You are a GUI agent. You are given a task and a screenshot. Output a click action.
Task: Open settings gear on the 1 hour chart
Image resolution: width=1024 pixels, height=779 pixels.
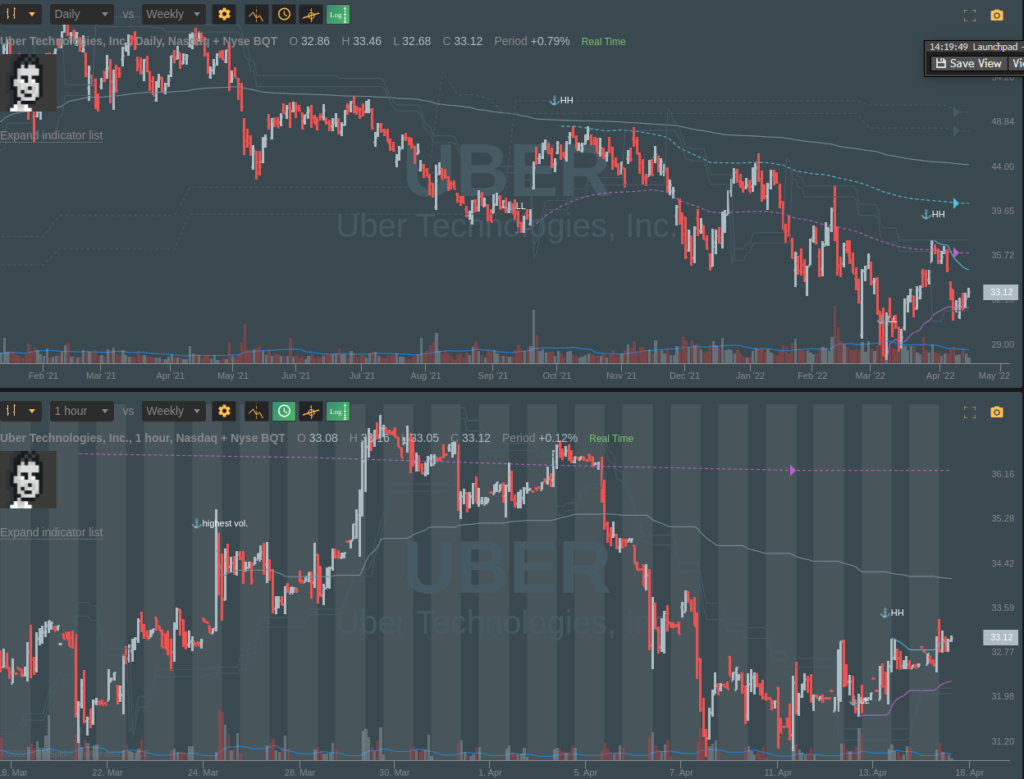(224, 411)
